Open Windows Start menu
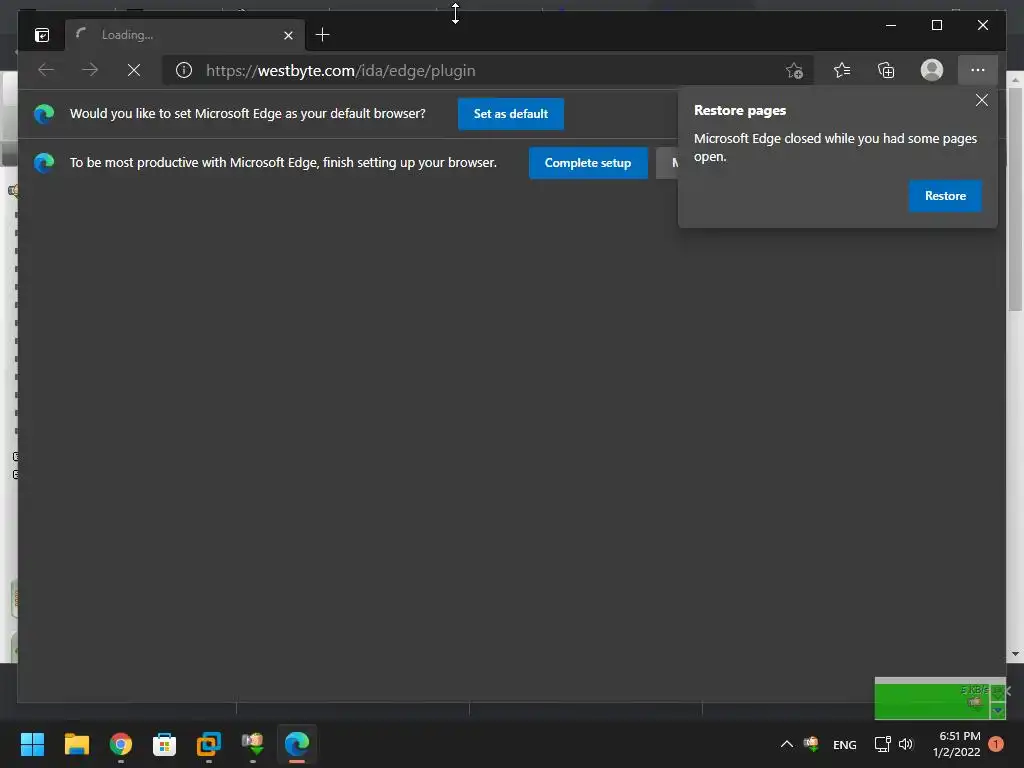The height and width of the screenshot is (768, 1024). pyautogui.click(x=32, y=744)
